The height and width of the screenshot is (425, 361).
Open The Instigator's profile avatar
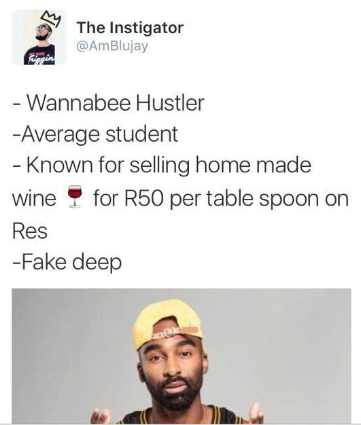(x=39, y=37)
